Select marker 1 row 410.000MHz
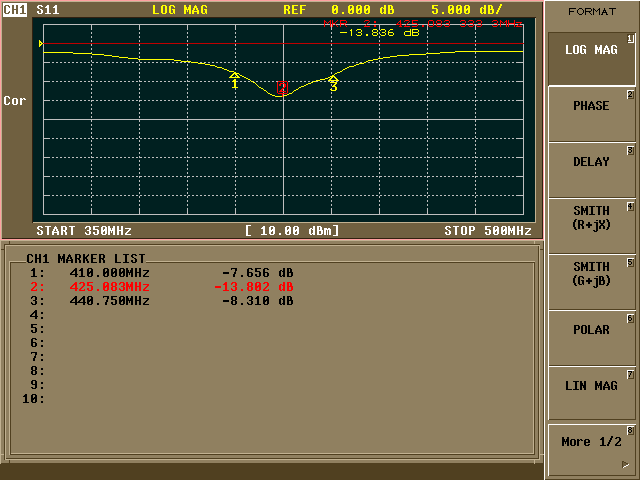 162,273
